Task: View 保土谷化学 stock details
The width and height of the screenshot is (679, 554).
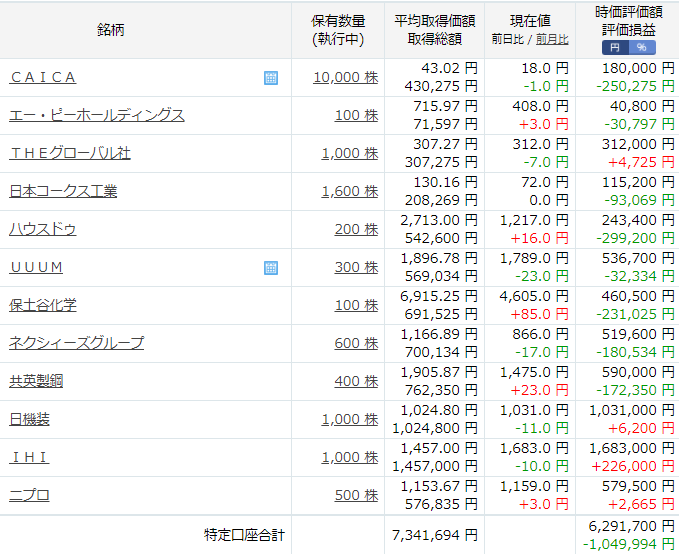Action: pos(43,305)
